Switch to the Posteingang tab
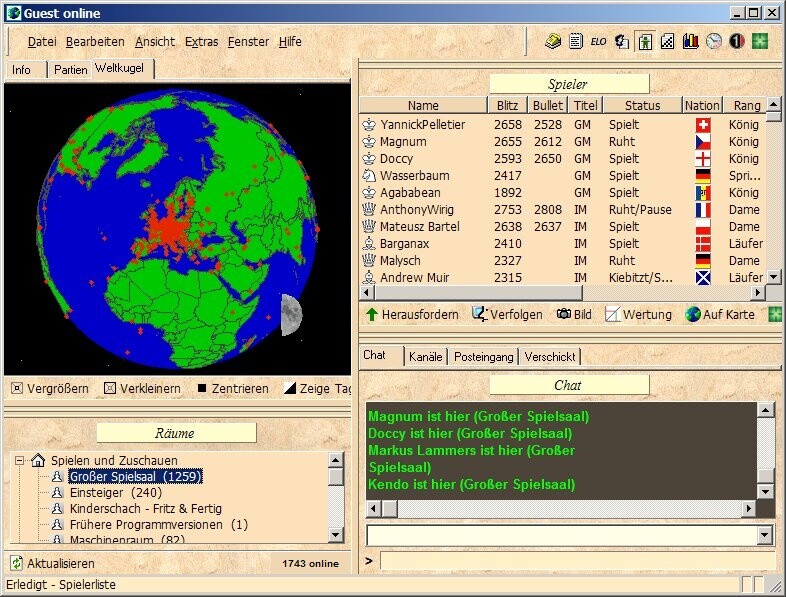 point(483,356)
